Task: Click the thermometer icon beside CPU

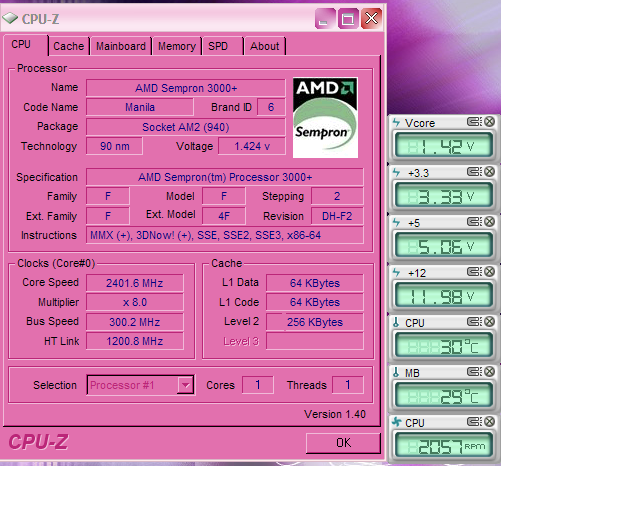Action: tap(396, 322)
